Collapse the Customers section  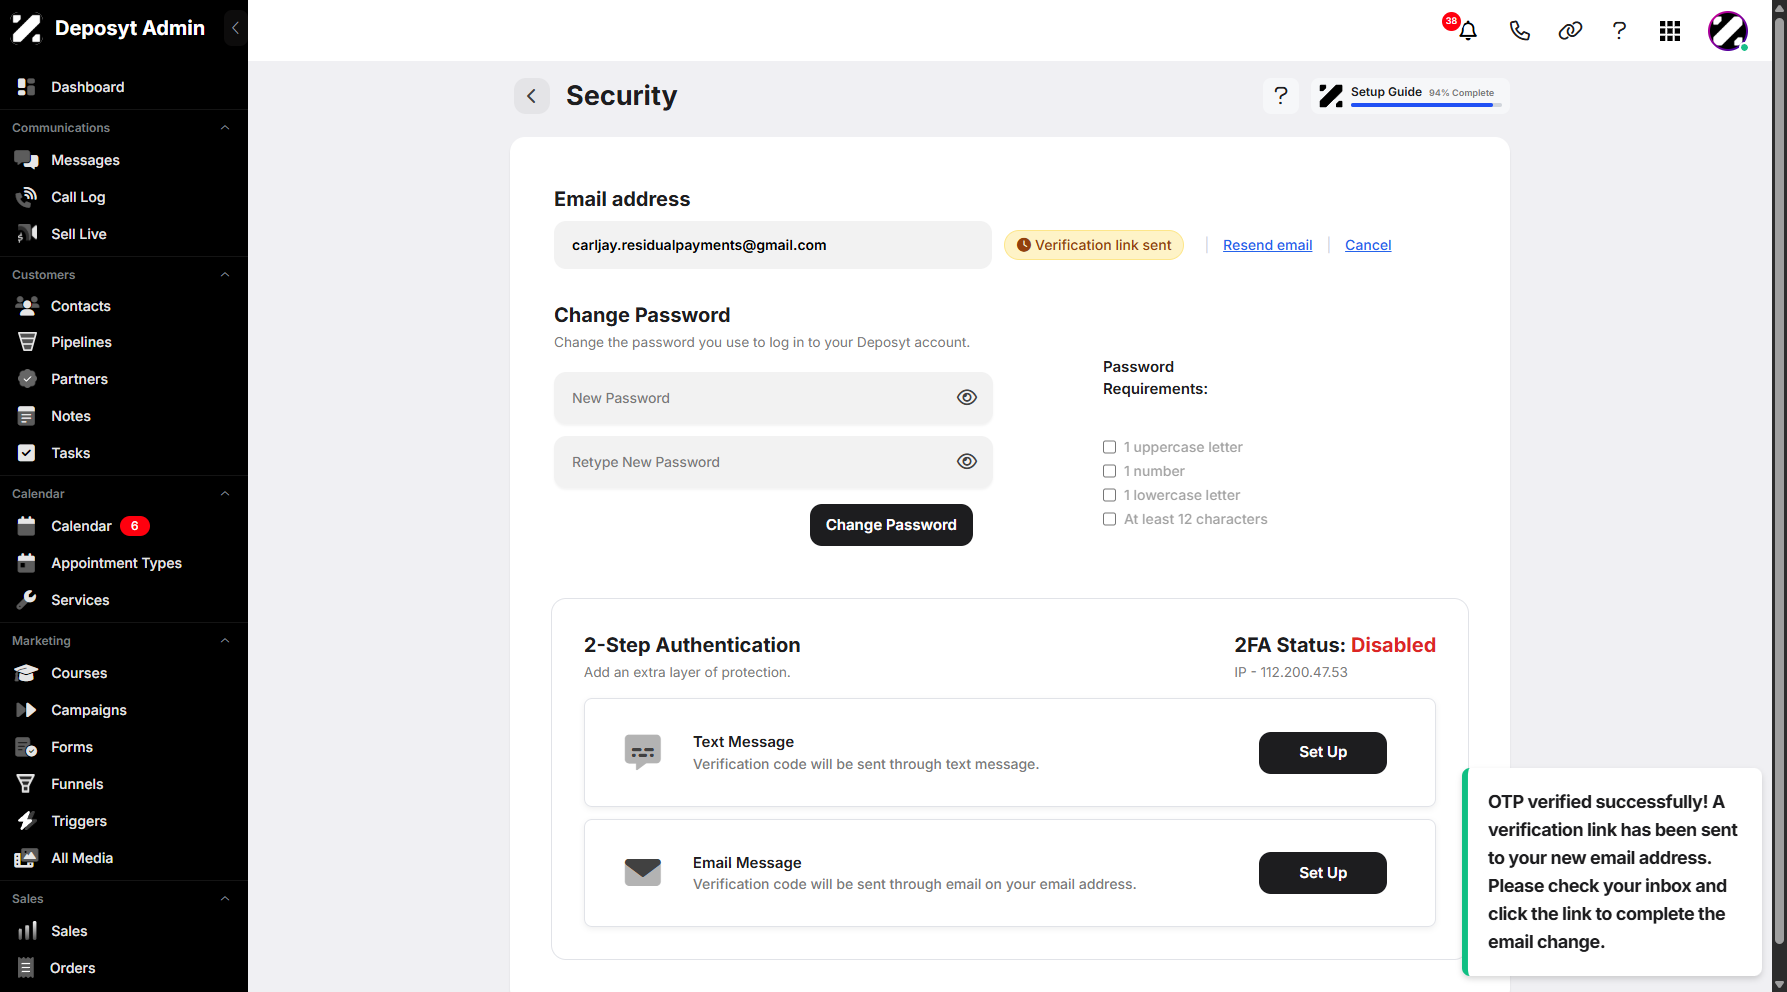tap(225, 275)
